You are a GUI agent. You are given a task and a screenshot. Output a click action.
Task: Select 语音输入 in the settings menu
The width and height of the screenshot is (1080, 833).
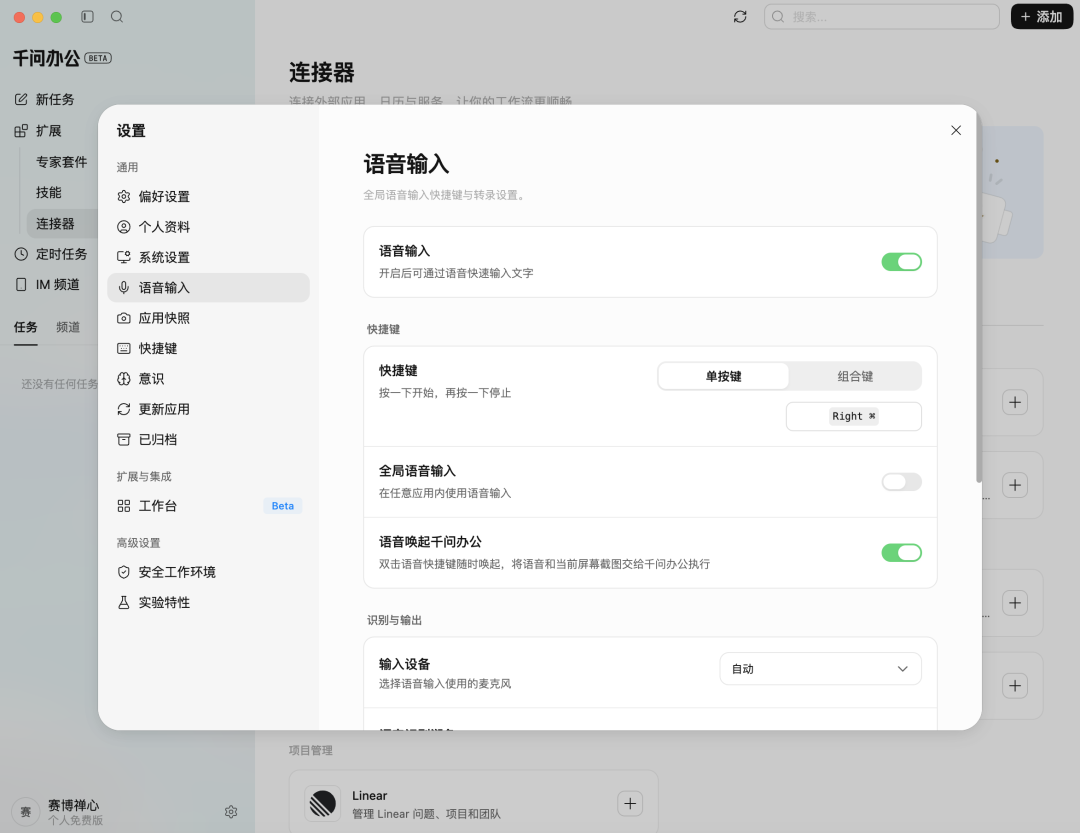click(x=208, y=287)
